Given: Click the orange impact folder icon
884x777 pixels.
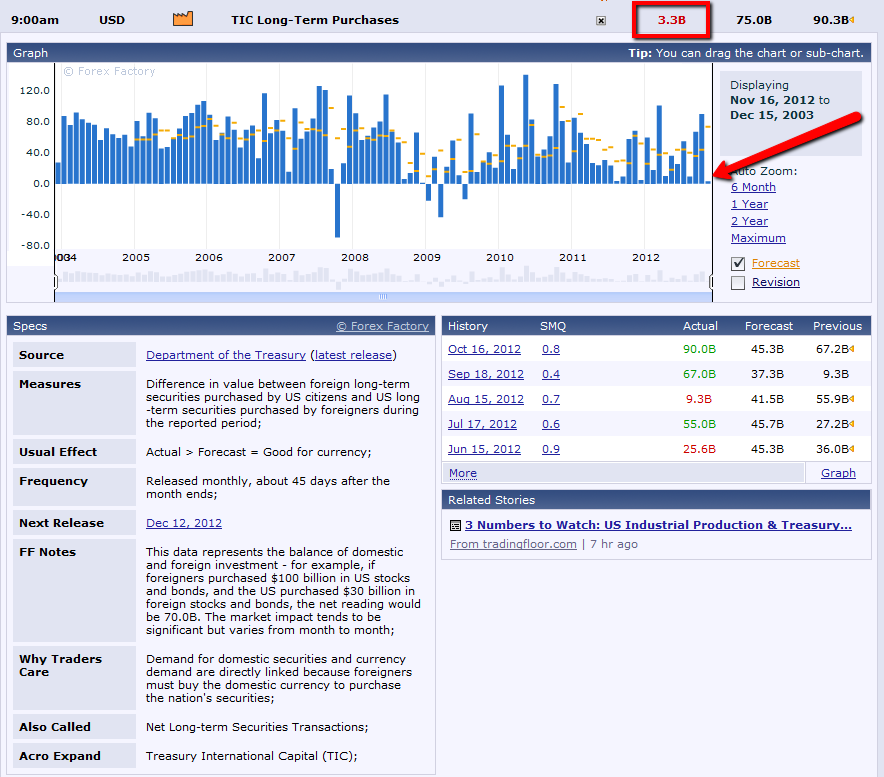Looking at the screenshot, I should coord(183,19).
